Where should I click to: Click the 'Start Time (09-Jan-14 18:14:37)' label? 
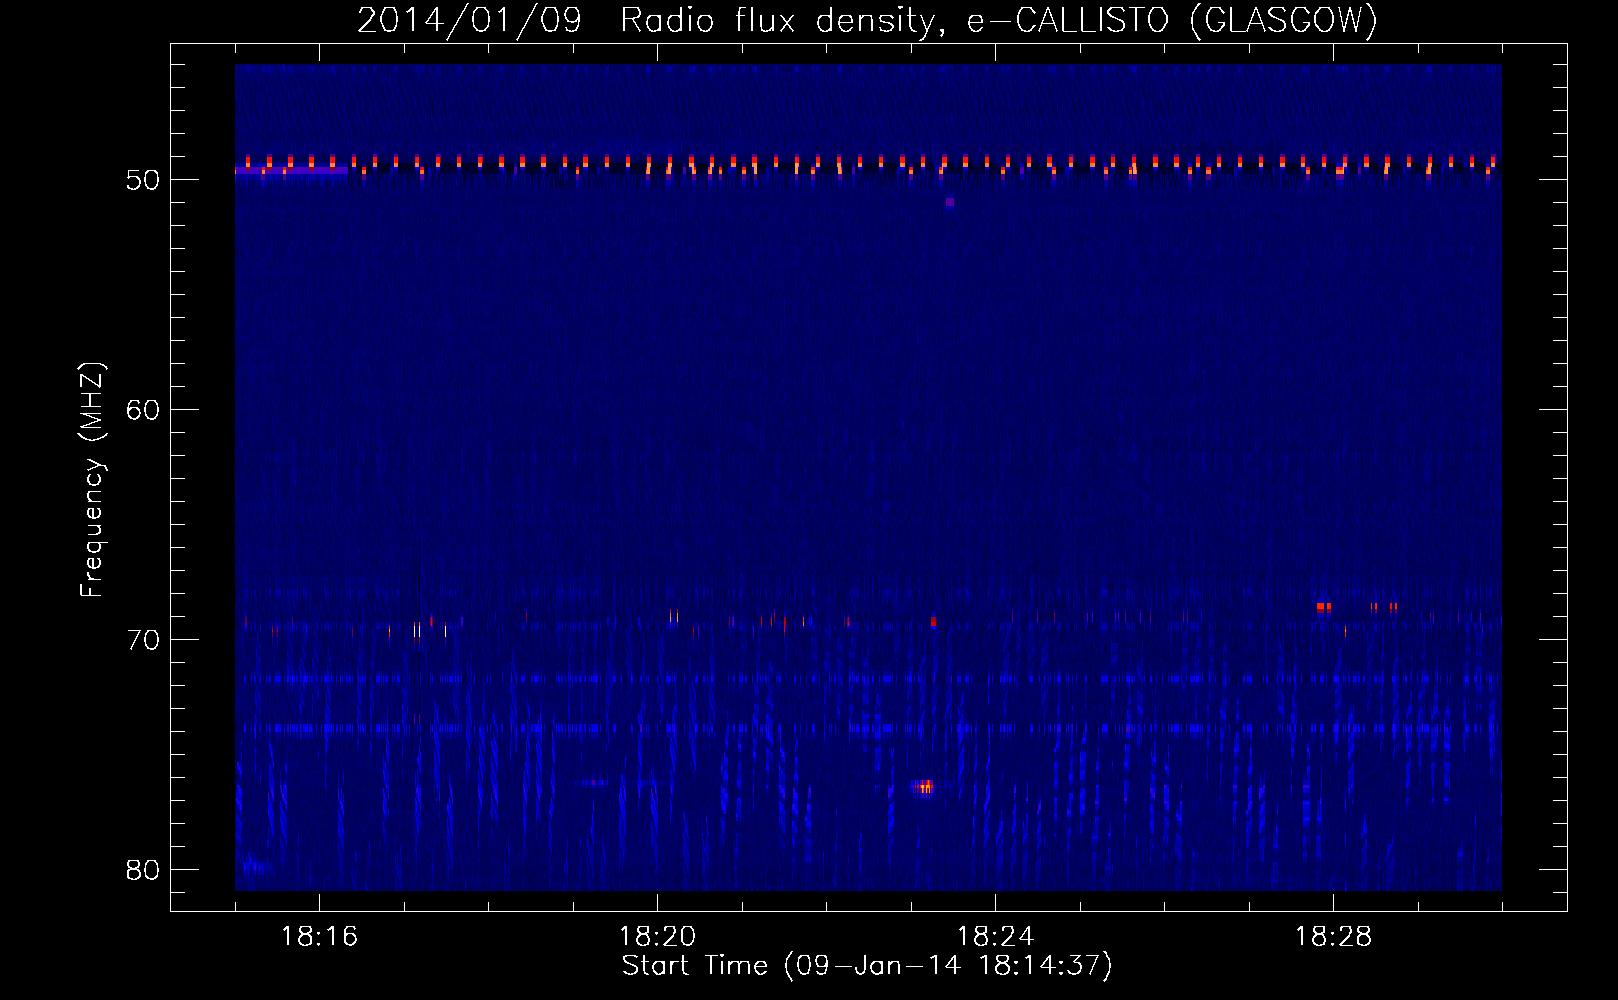tap(867, 966)
